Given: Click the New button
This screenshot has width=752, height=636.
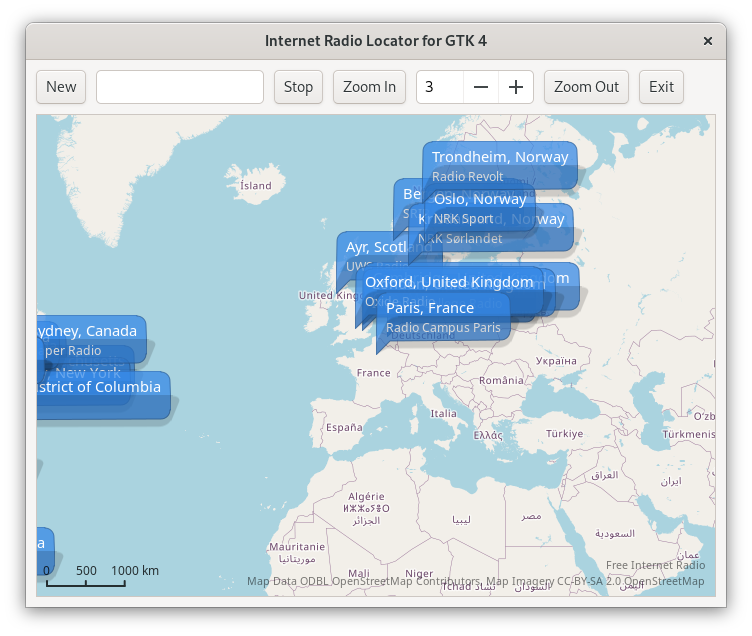Looking at the screenshot, I should coord(61,87).
